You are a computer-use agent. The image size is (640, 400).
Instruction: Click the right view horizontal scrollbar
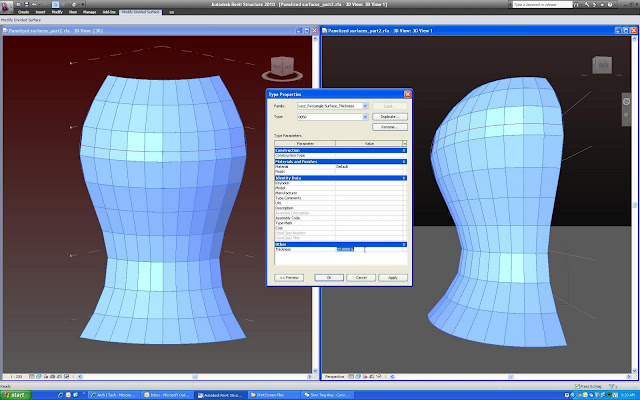(512, 376)
